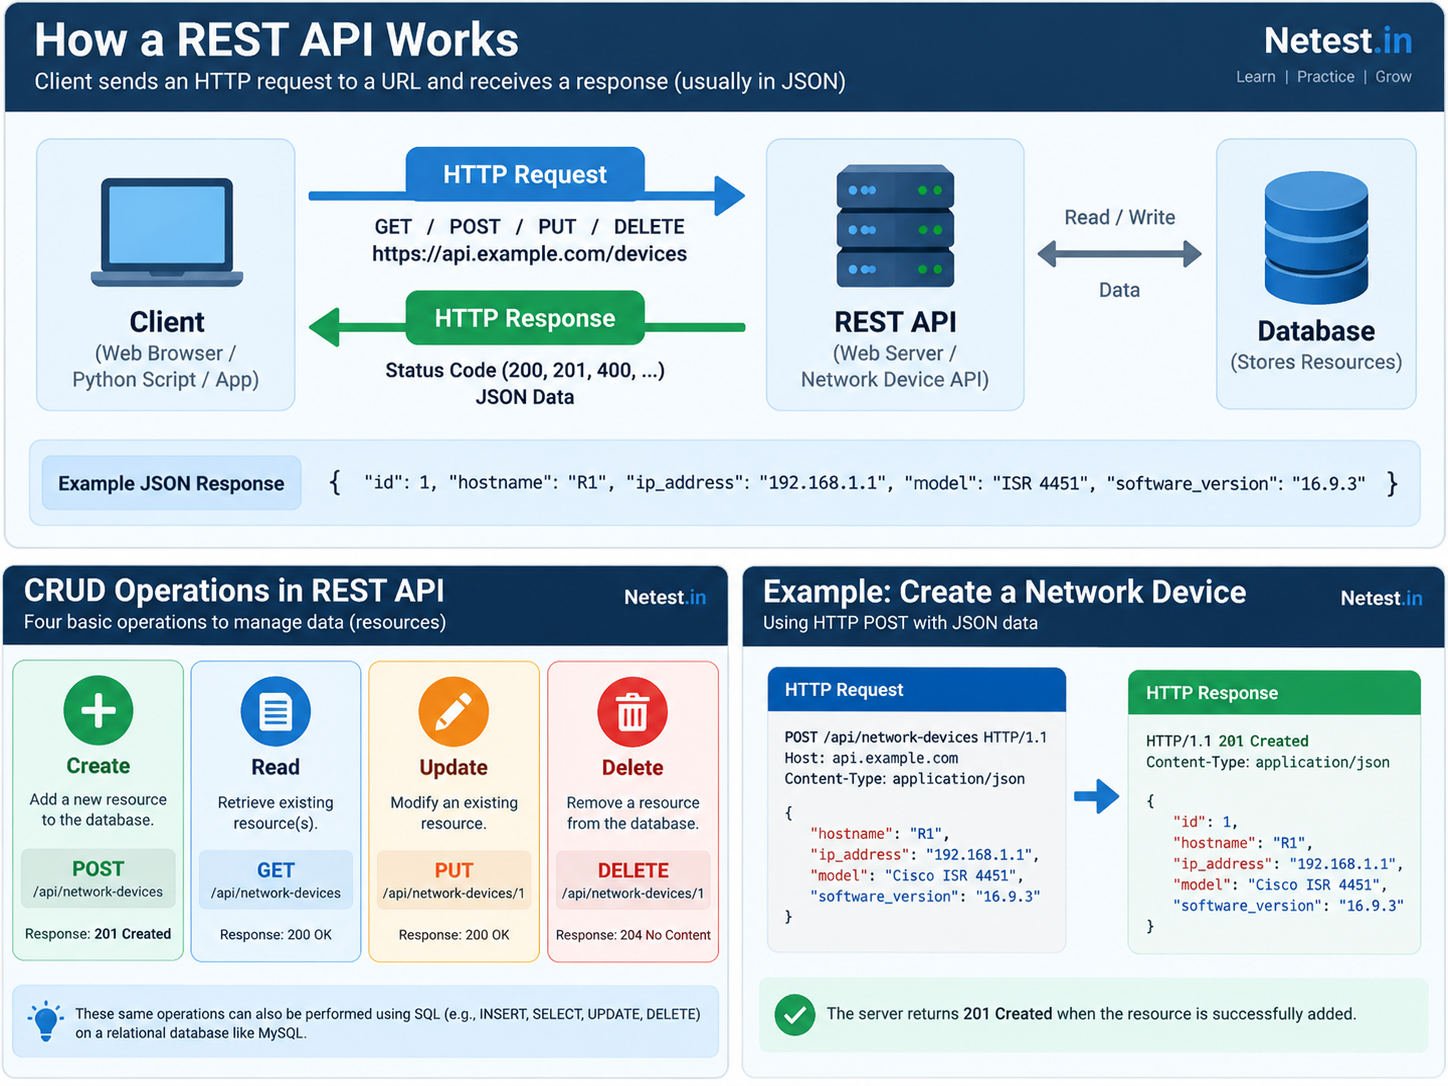1448x1086 pixels.
Task: Click the JSON Data text under Status Code
Action: pyautogui.click(x=525, y=397)
